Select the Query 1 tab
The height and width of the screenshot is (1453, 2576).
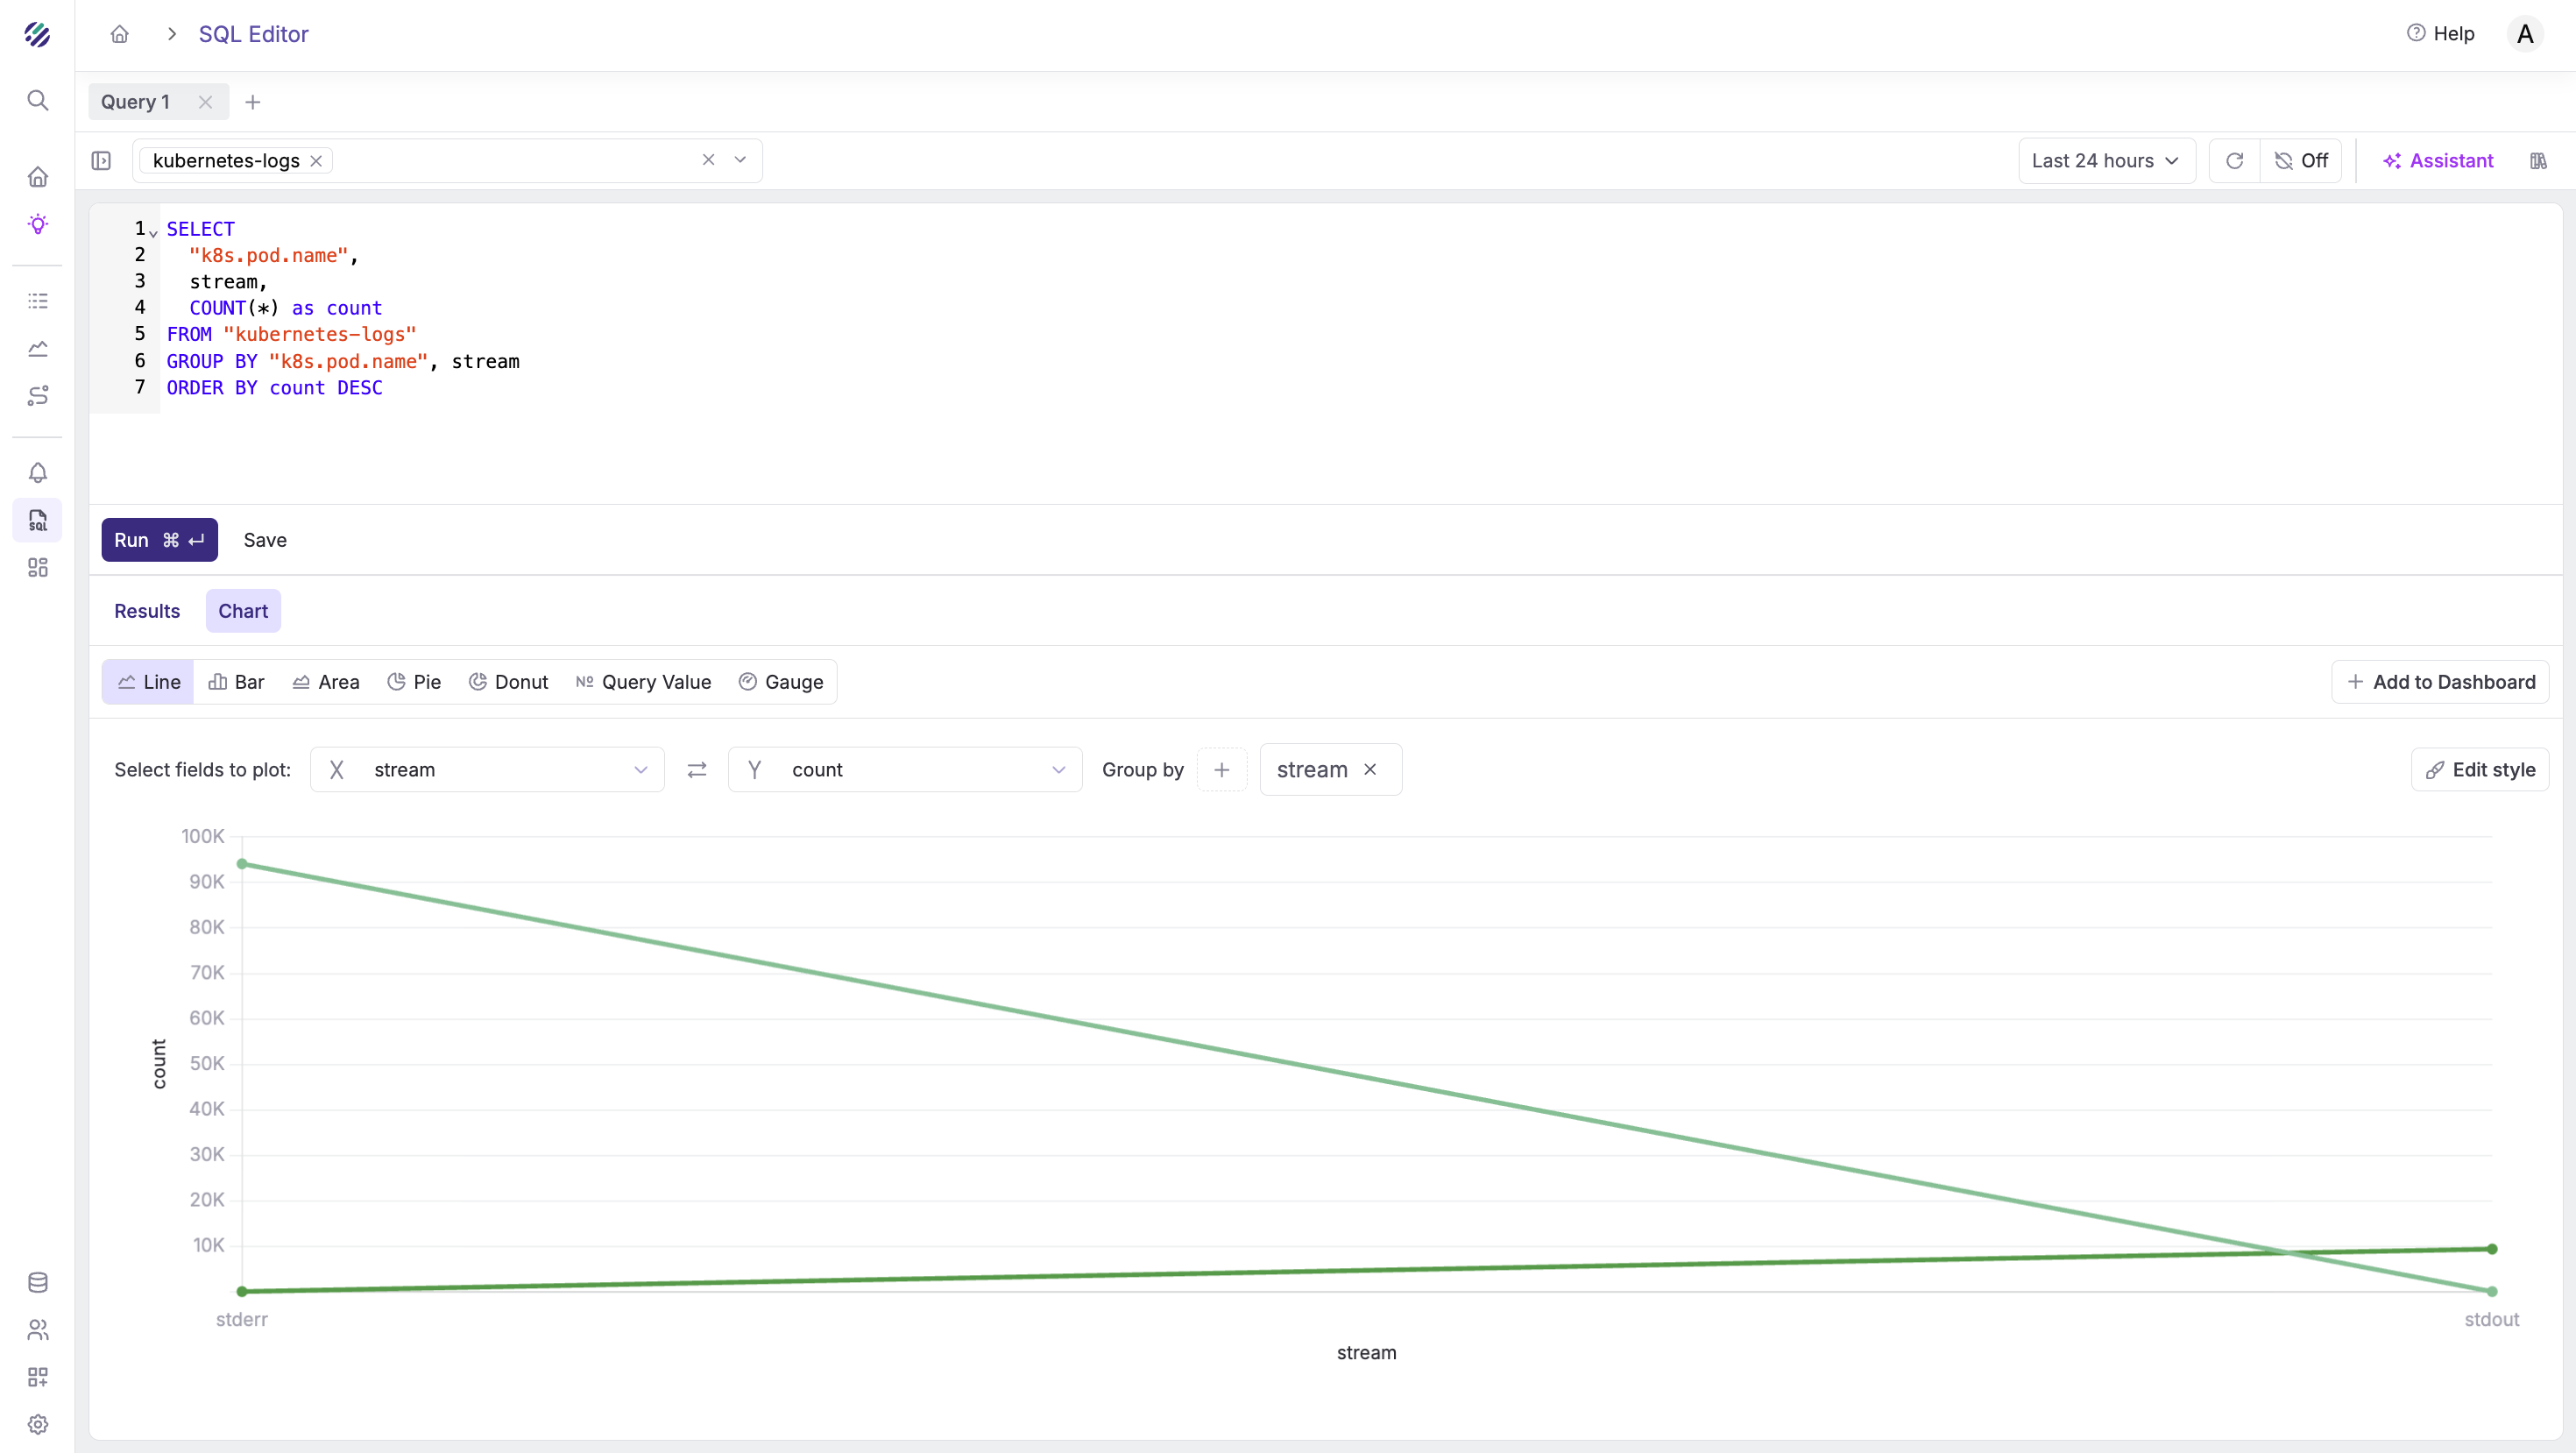136,102
